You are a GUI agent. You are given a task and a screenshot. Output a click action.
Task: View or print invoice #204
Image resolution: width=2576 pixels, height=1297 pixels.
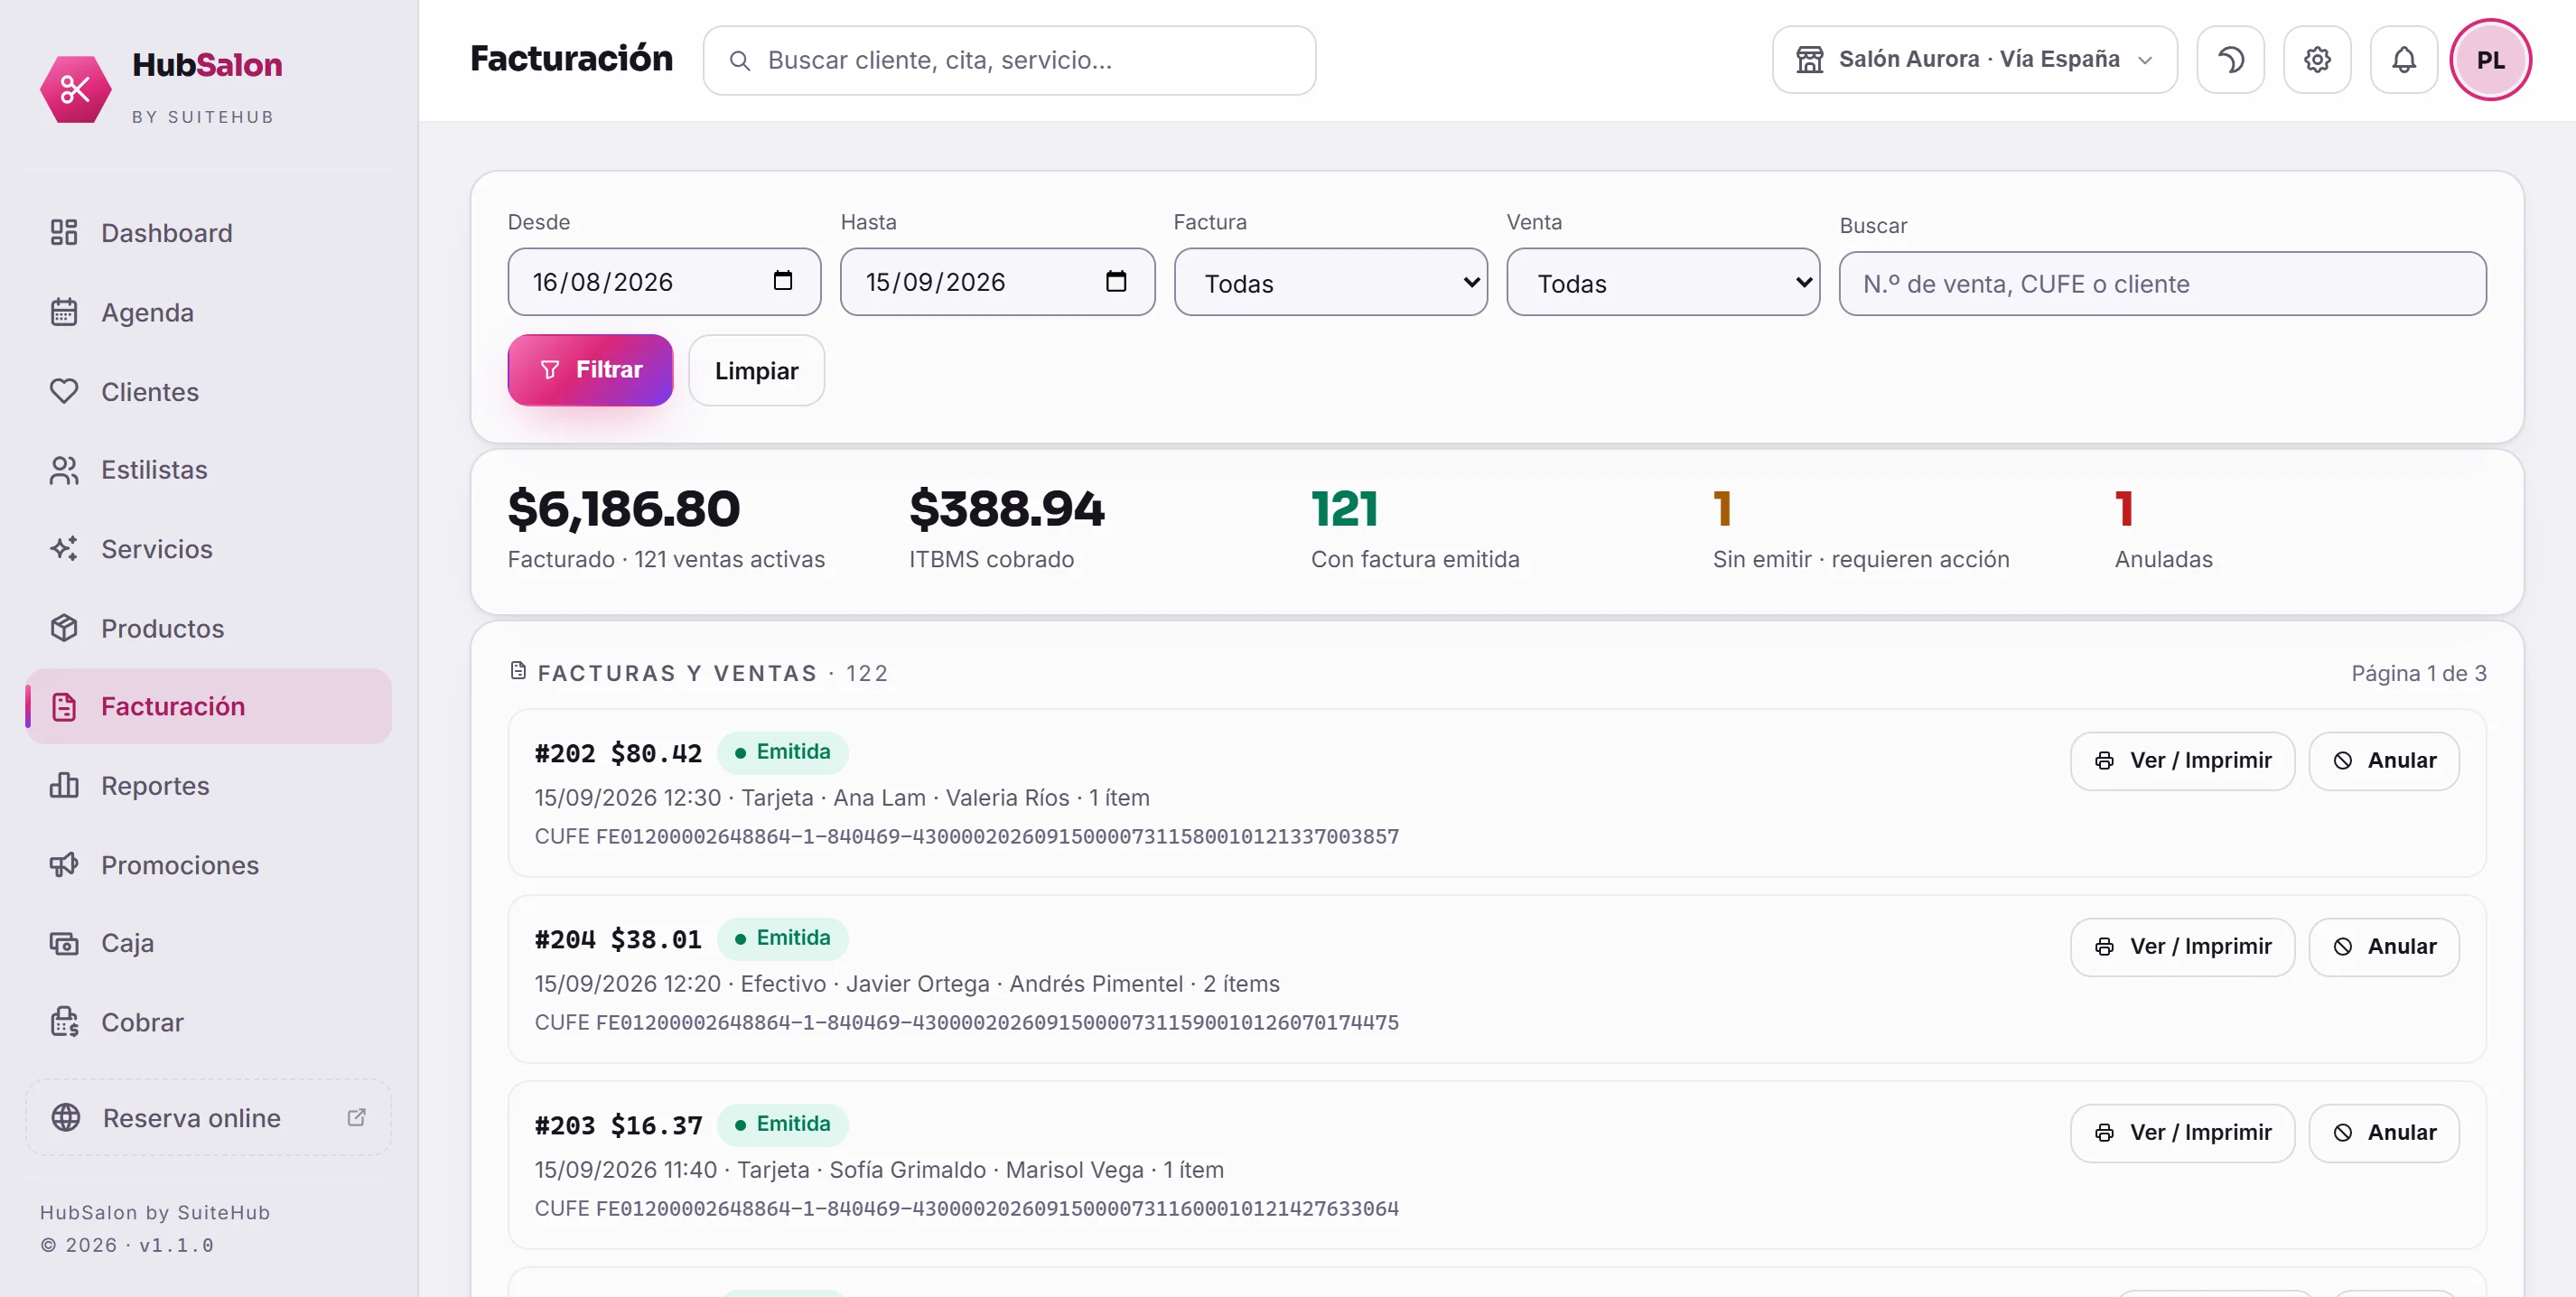point(2182,947)
